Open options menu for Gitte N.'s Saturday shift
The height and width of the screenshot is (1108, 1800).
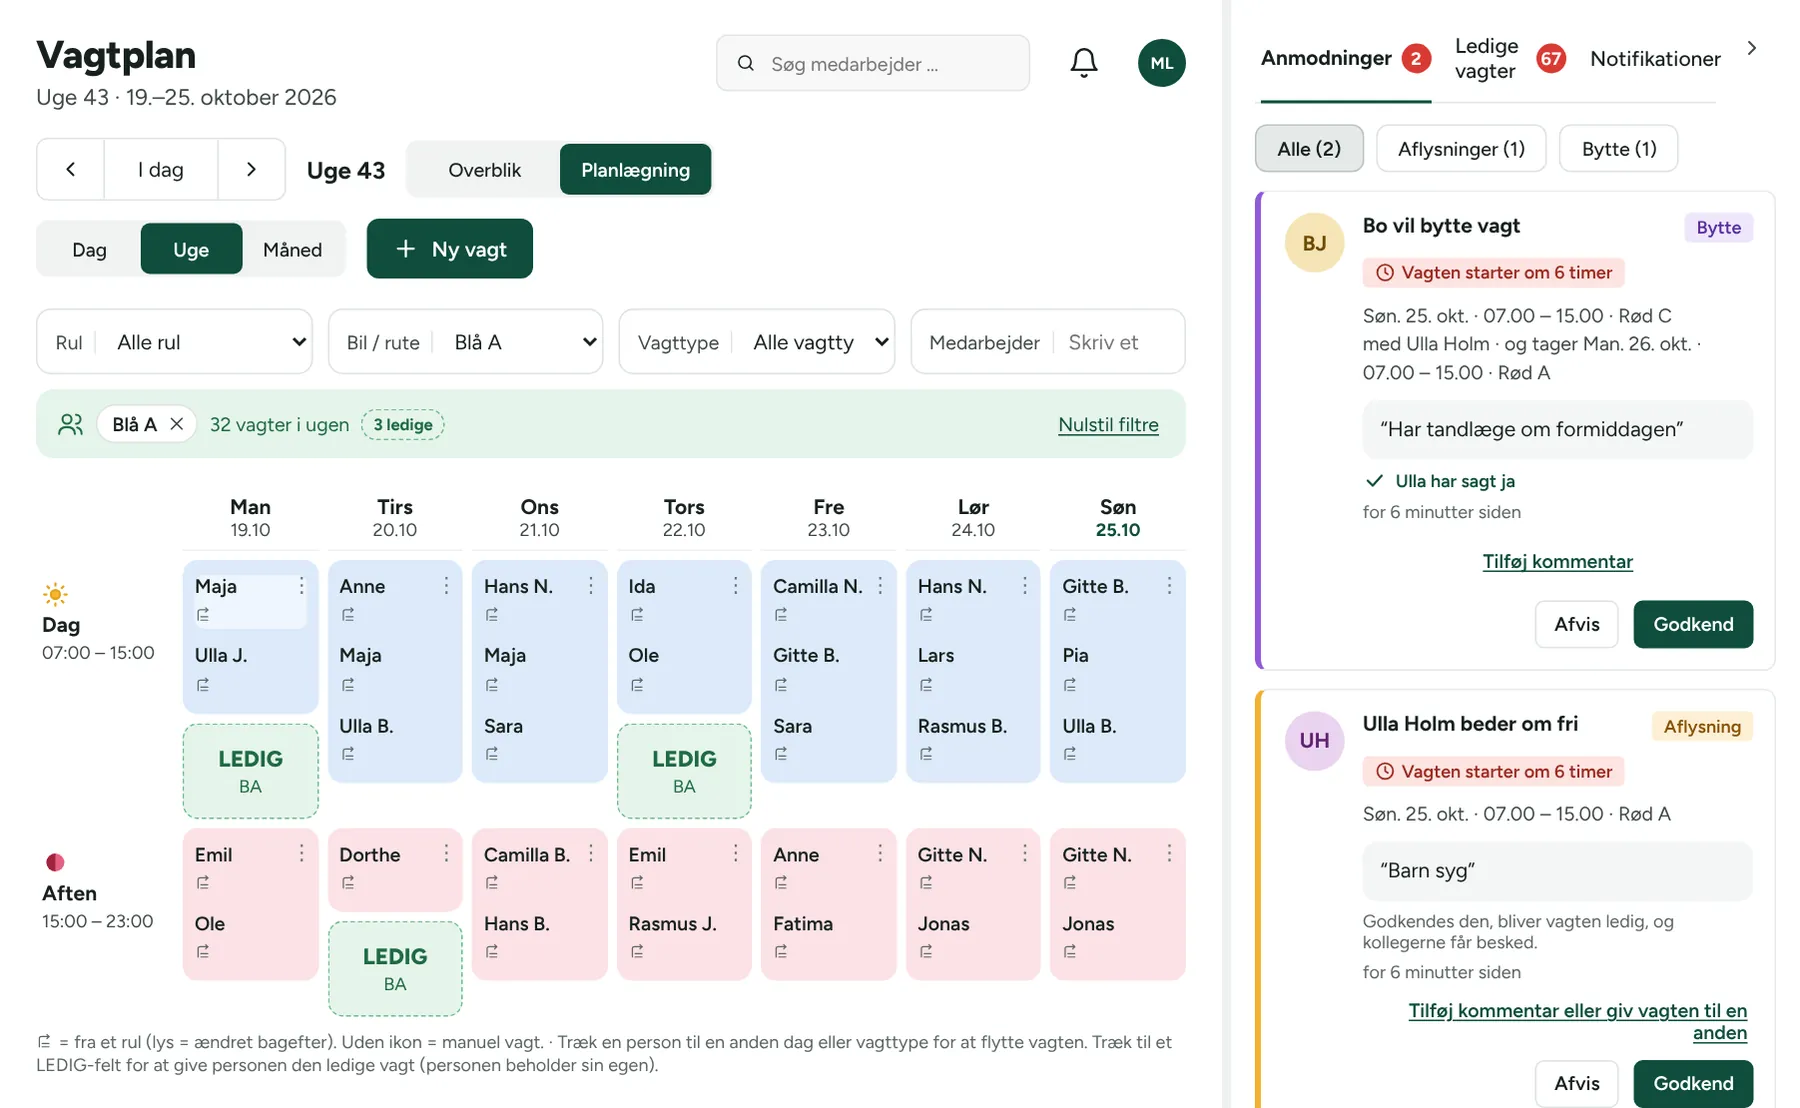point(1025,854)
